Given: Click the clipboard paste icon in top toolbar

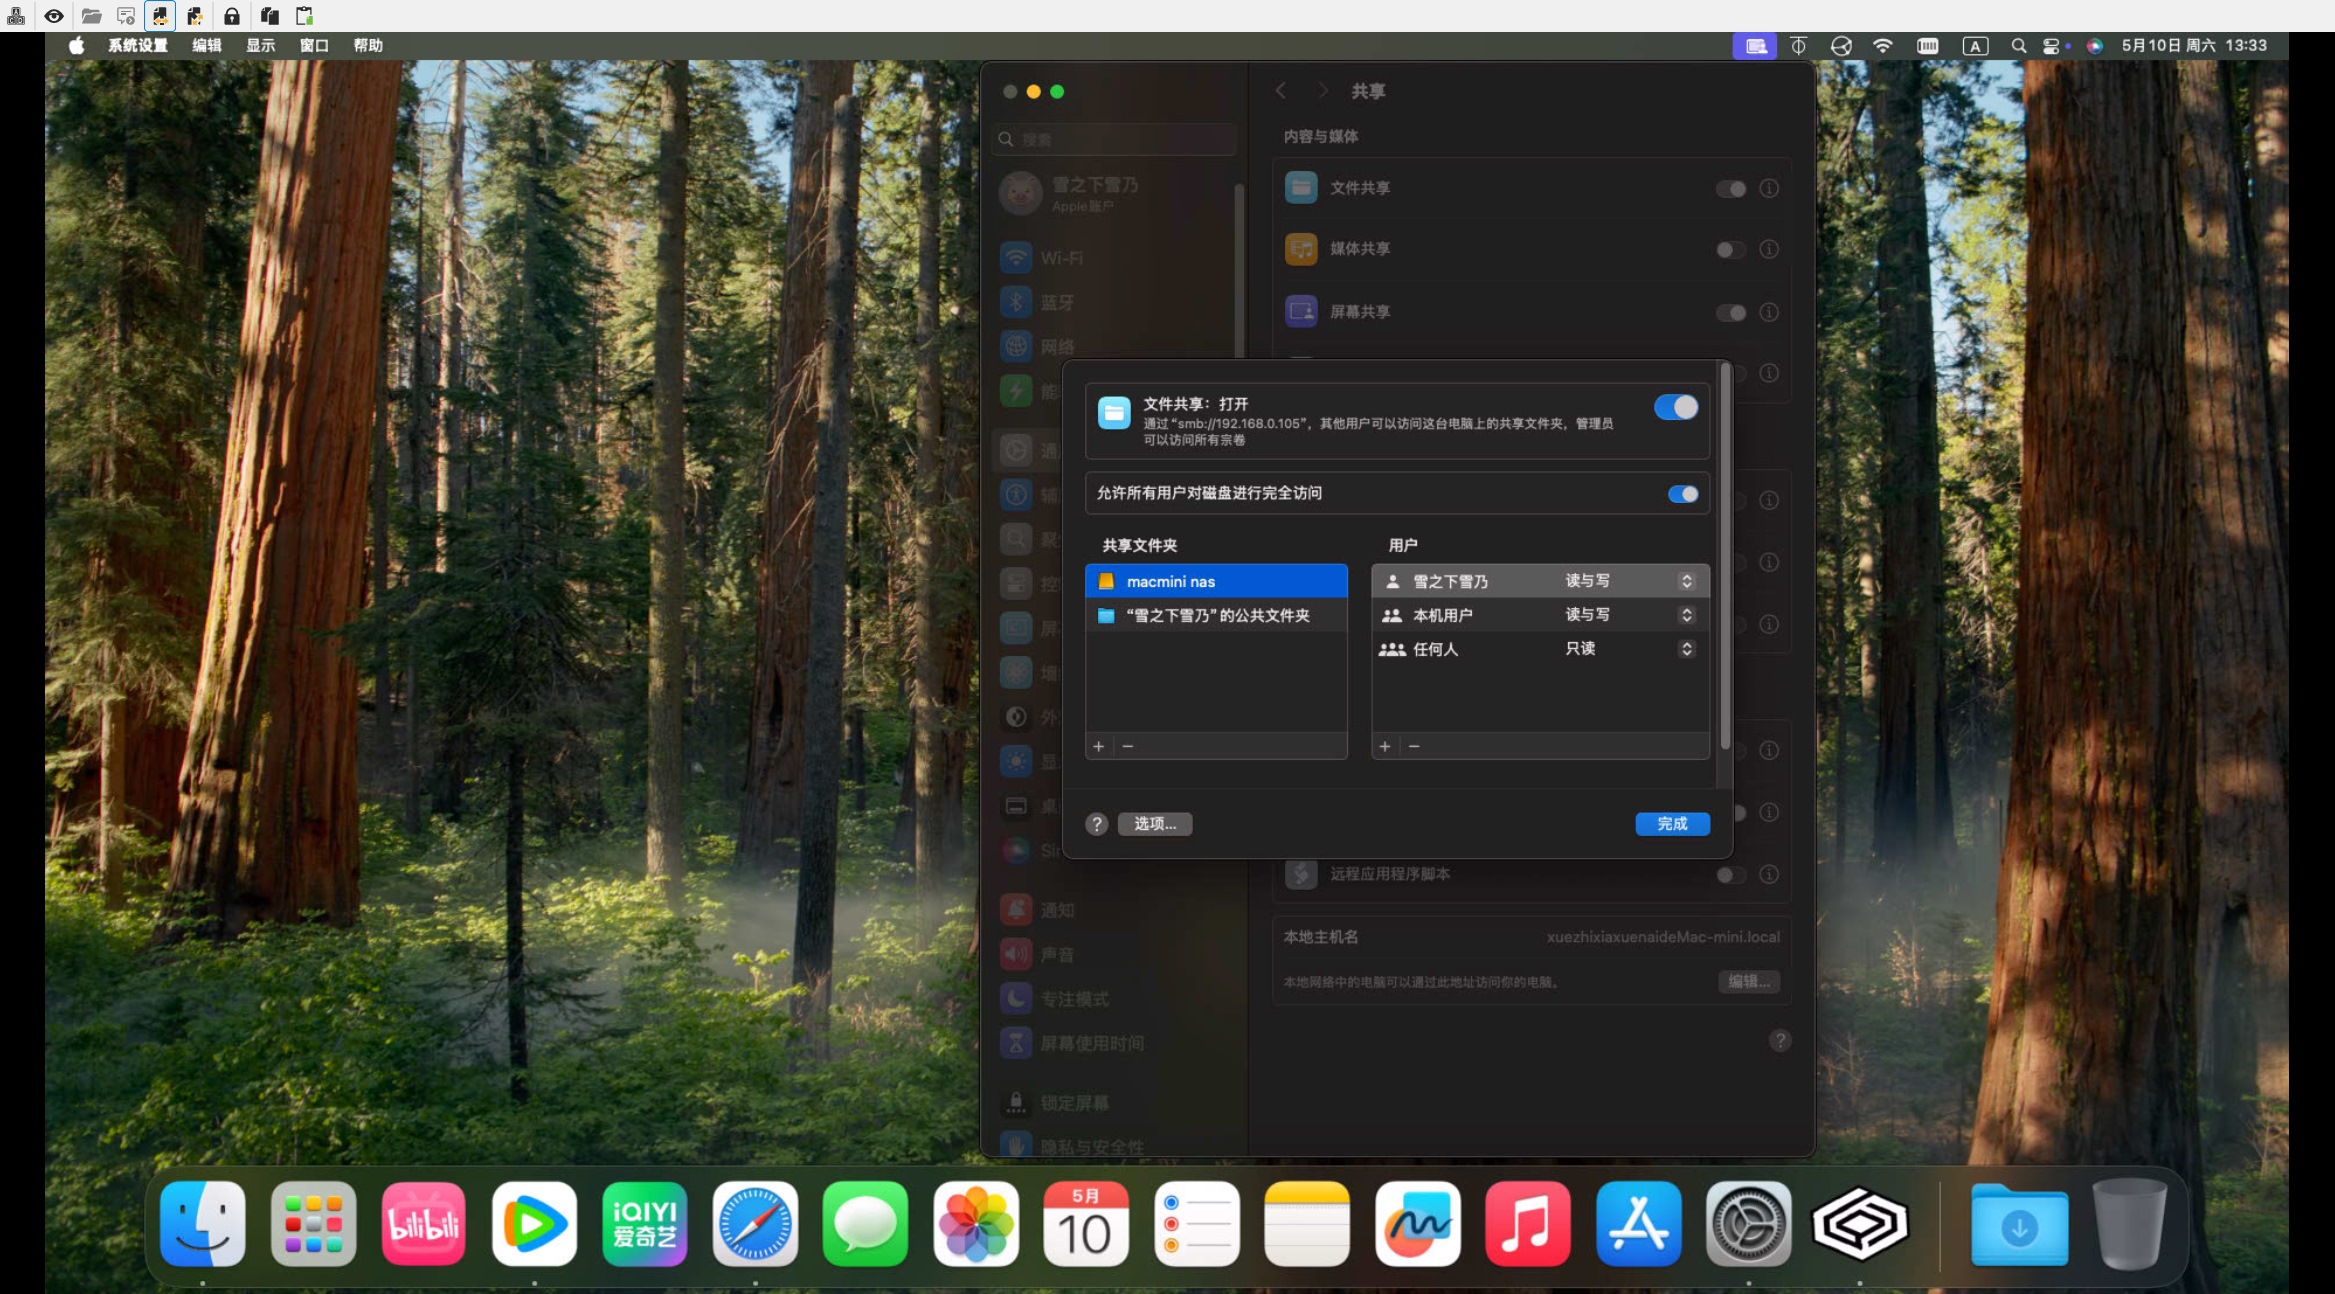Looking at the screenshot, I should pos(305,16).
